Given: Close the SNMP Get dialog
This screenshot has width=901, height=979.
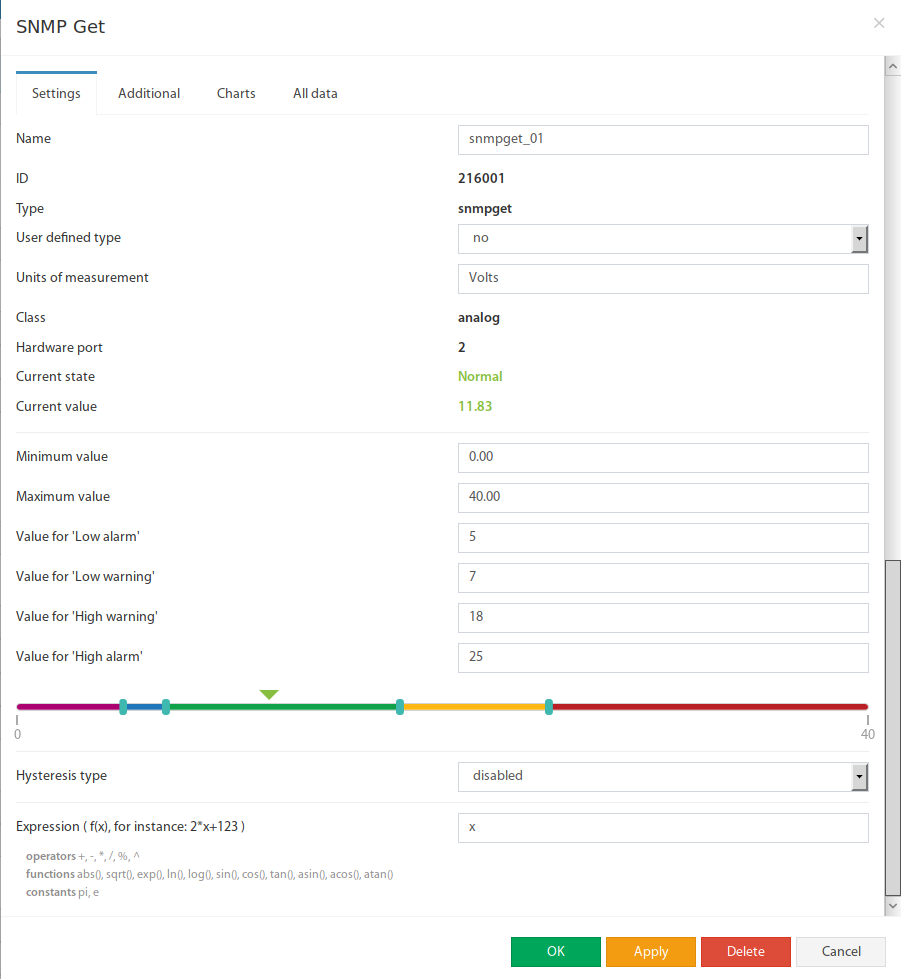Looking at the screenshot, I should pyautogui.click(x=879, y=23).
